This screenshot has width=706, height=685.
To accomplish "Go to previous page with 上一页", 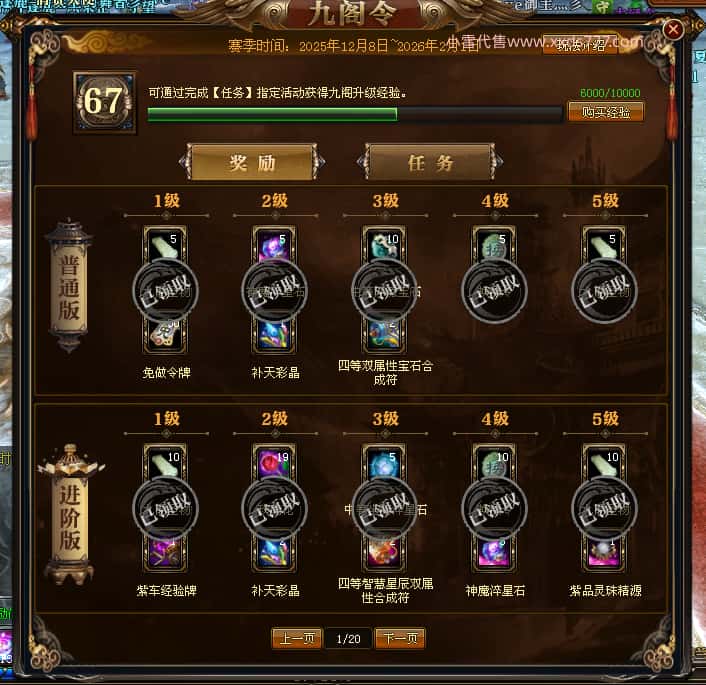I will tap(297, 638).
